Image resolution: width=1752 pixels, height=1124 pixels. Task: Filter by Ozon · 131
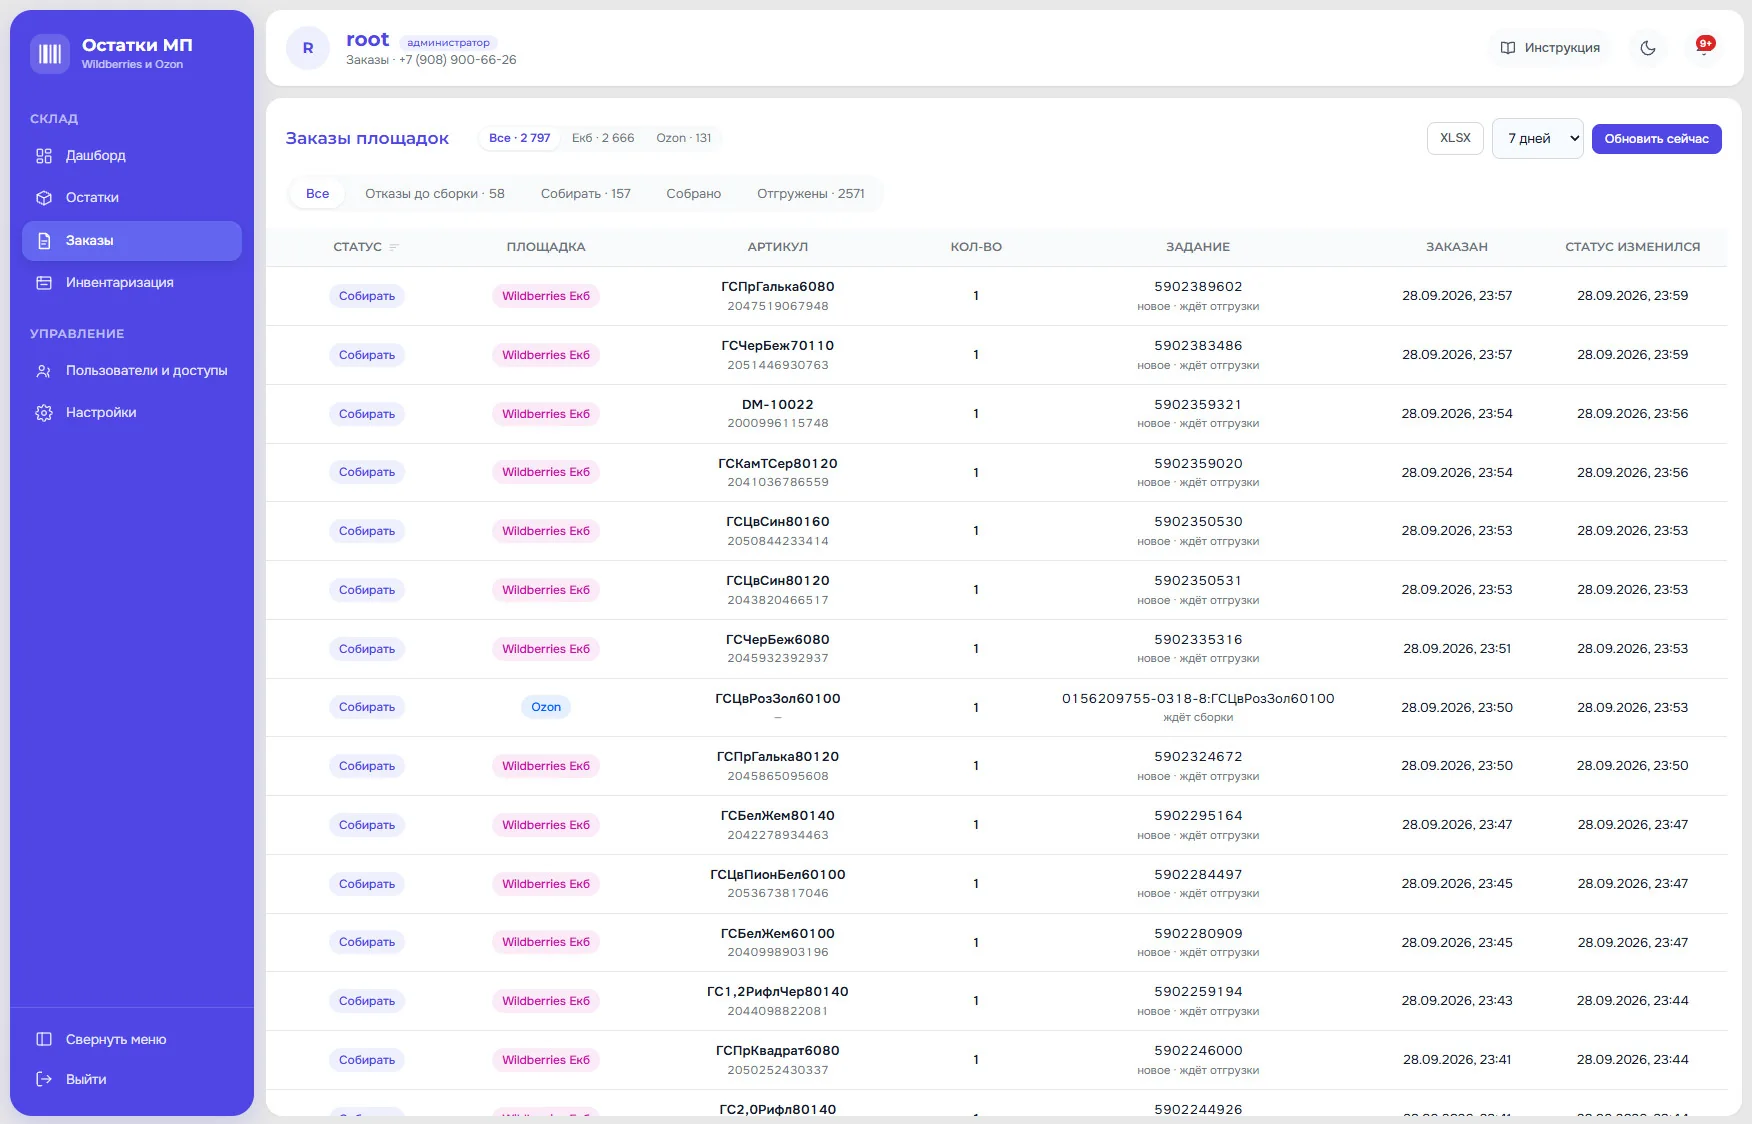point(684,138)
